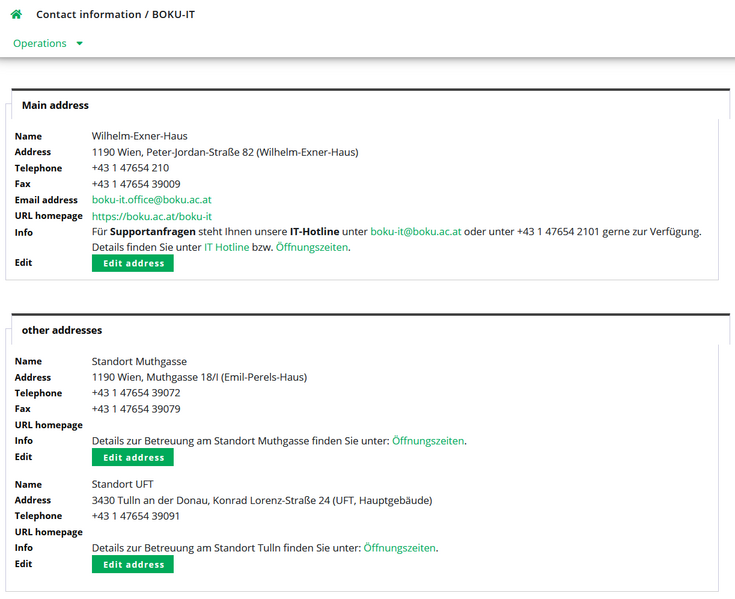Click the Operations dropdown arrow
Screen dimensions: 735x599
80,44
